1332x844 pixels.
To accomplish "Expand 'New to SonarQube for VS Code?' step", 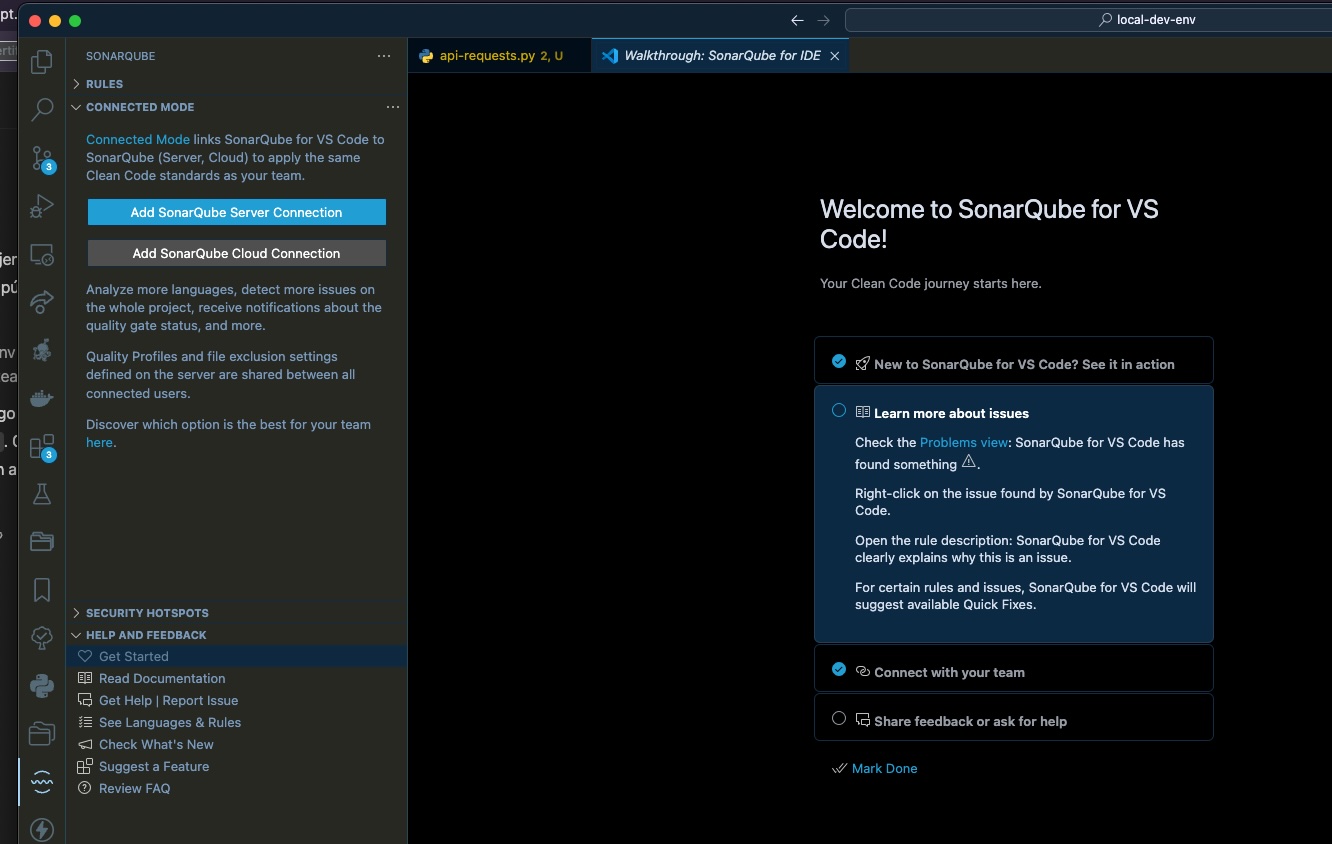I will [1013, 360].
